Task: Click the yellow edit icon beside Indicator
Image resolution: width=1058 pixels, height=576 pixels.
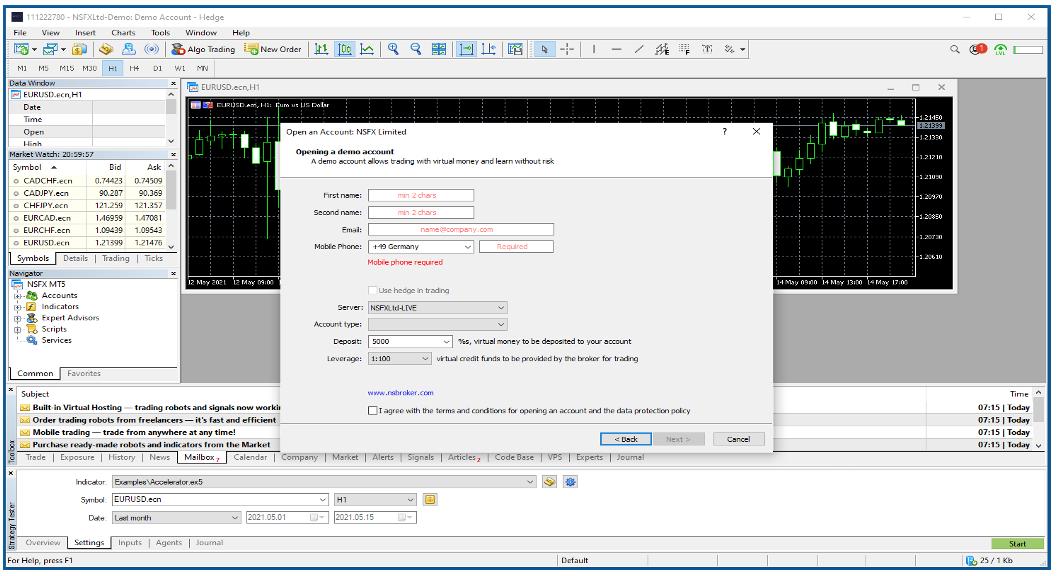Action: pyautogui.click(x=549, y=482)
